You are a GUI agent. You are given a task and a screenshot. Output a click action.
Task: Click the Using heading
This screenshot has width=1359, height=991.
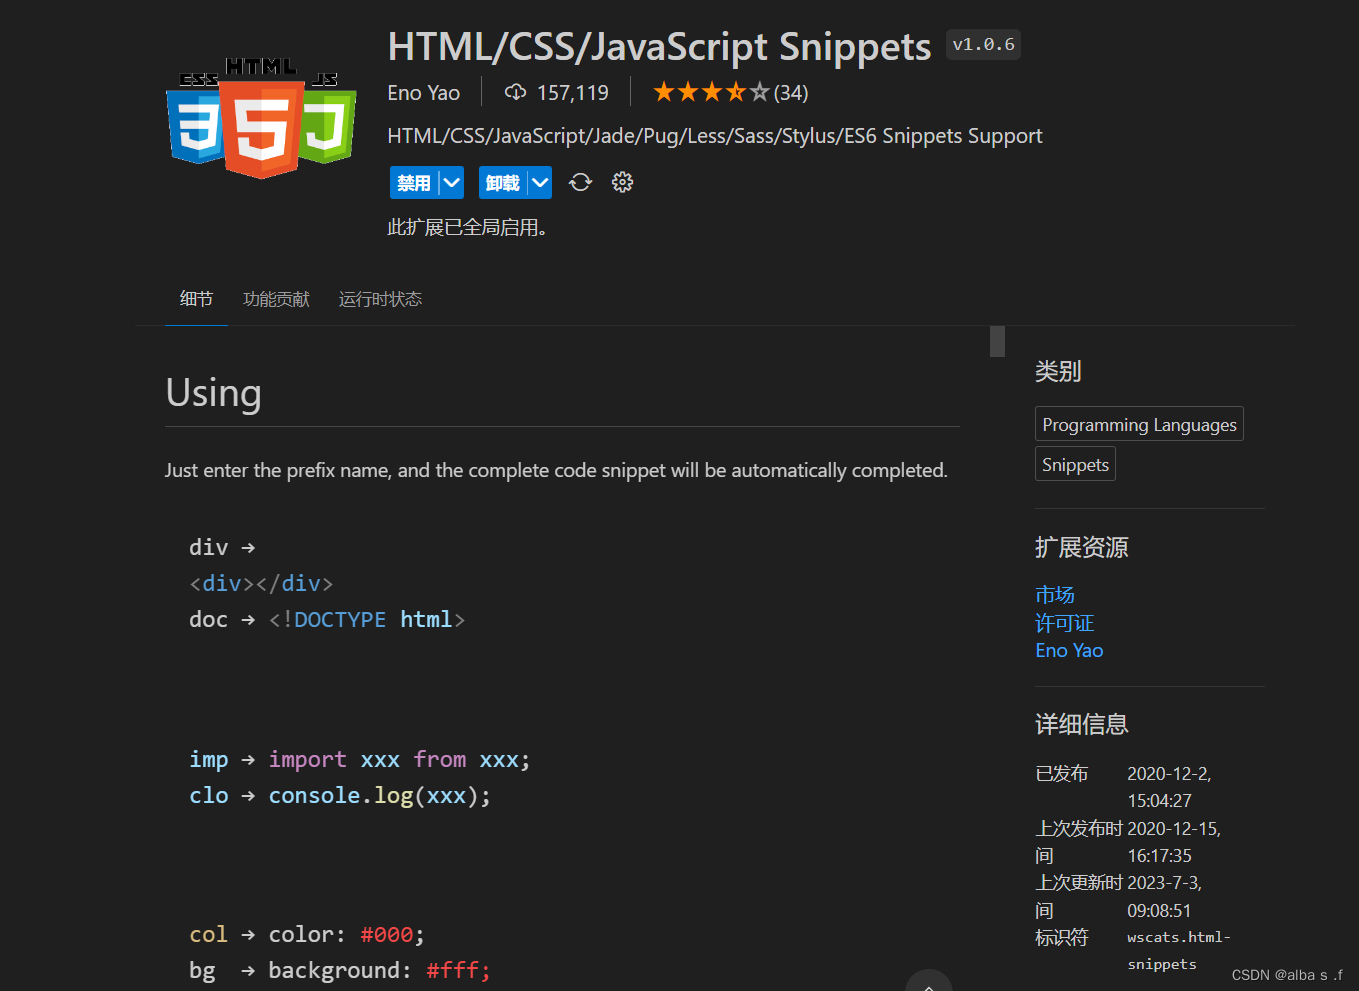pos(213,392)
